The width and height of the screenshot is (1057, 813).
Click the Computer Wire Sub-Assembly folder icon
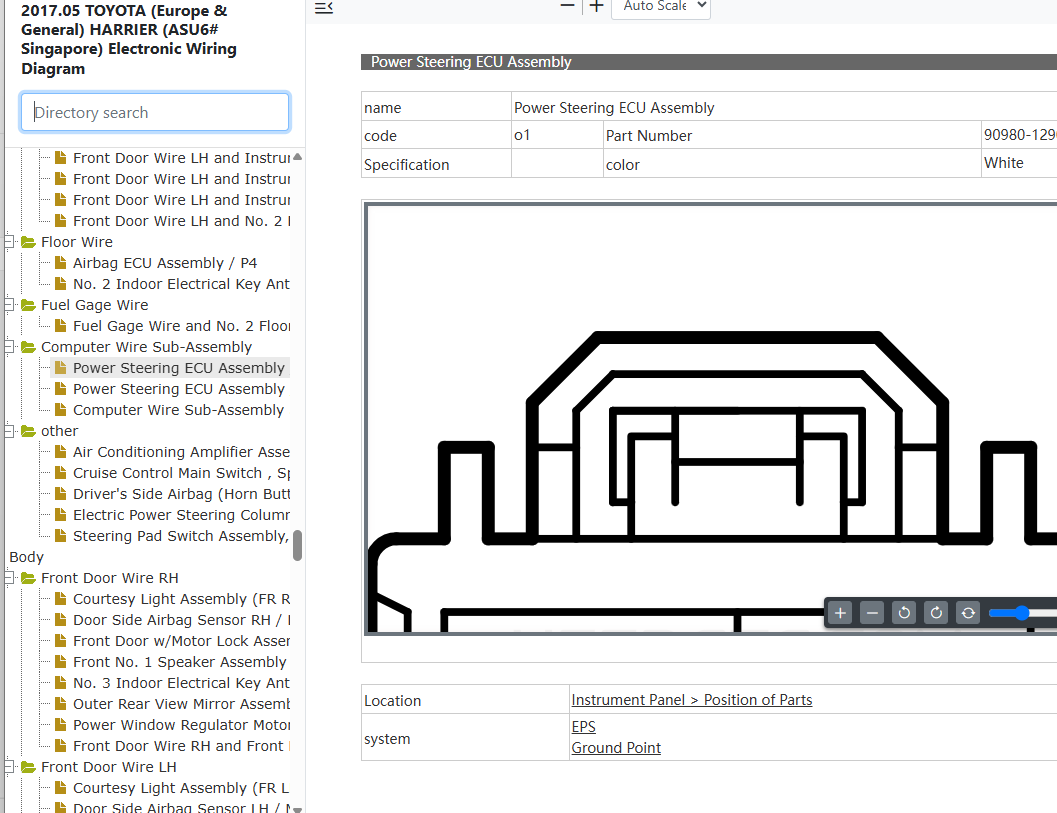pos(28,347)
